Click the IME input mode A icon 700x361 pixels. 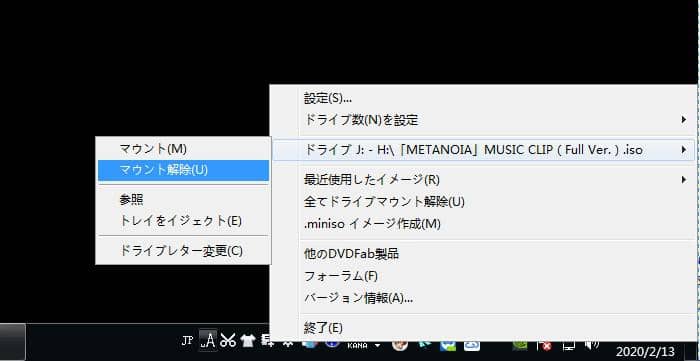208,341
